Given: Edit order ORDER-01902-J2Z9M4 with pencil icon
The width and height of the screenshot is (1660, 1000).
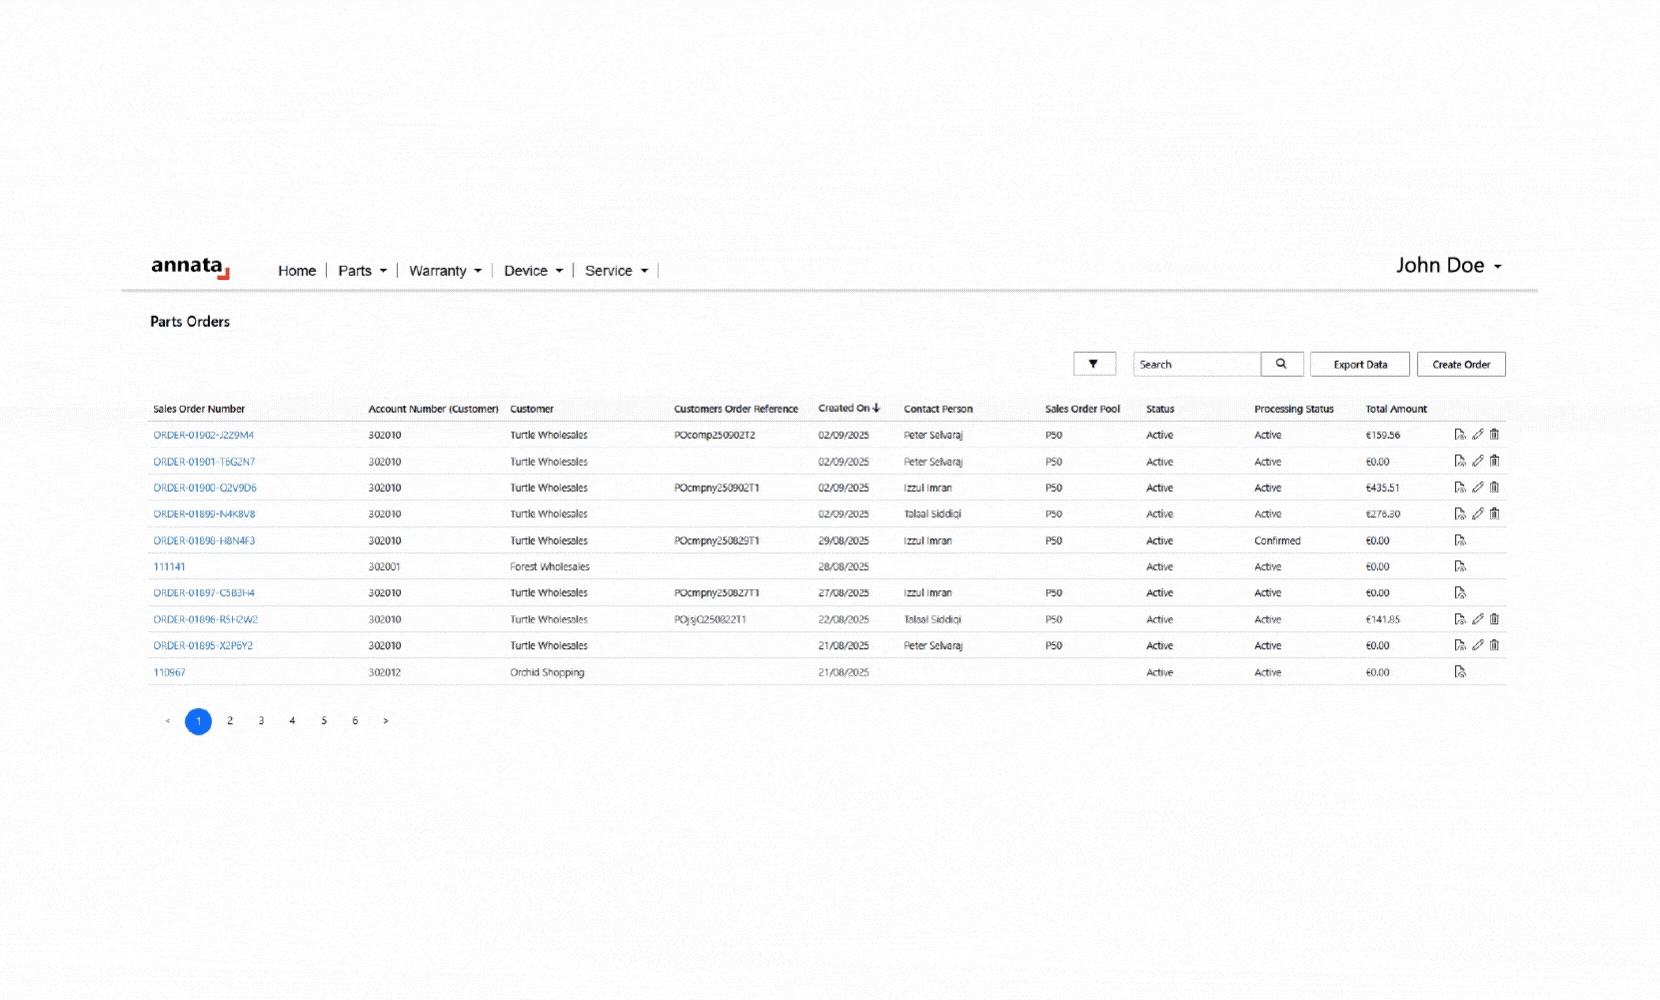Looking at the screenshot, I should click(x=1477, y=435).
